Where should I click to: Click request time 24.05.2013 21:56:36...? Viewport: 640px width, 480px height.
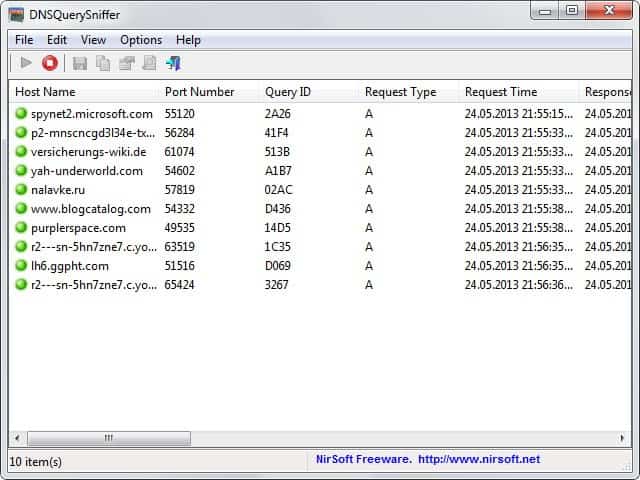click(519, 285)
